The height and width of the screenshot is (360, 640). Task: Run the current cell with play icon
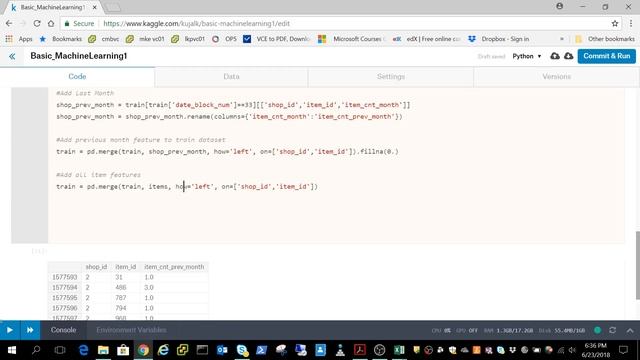tap(10, 330)
